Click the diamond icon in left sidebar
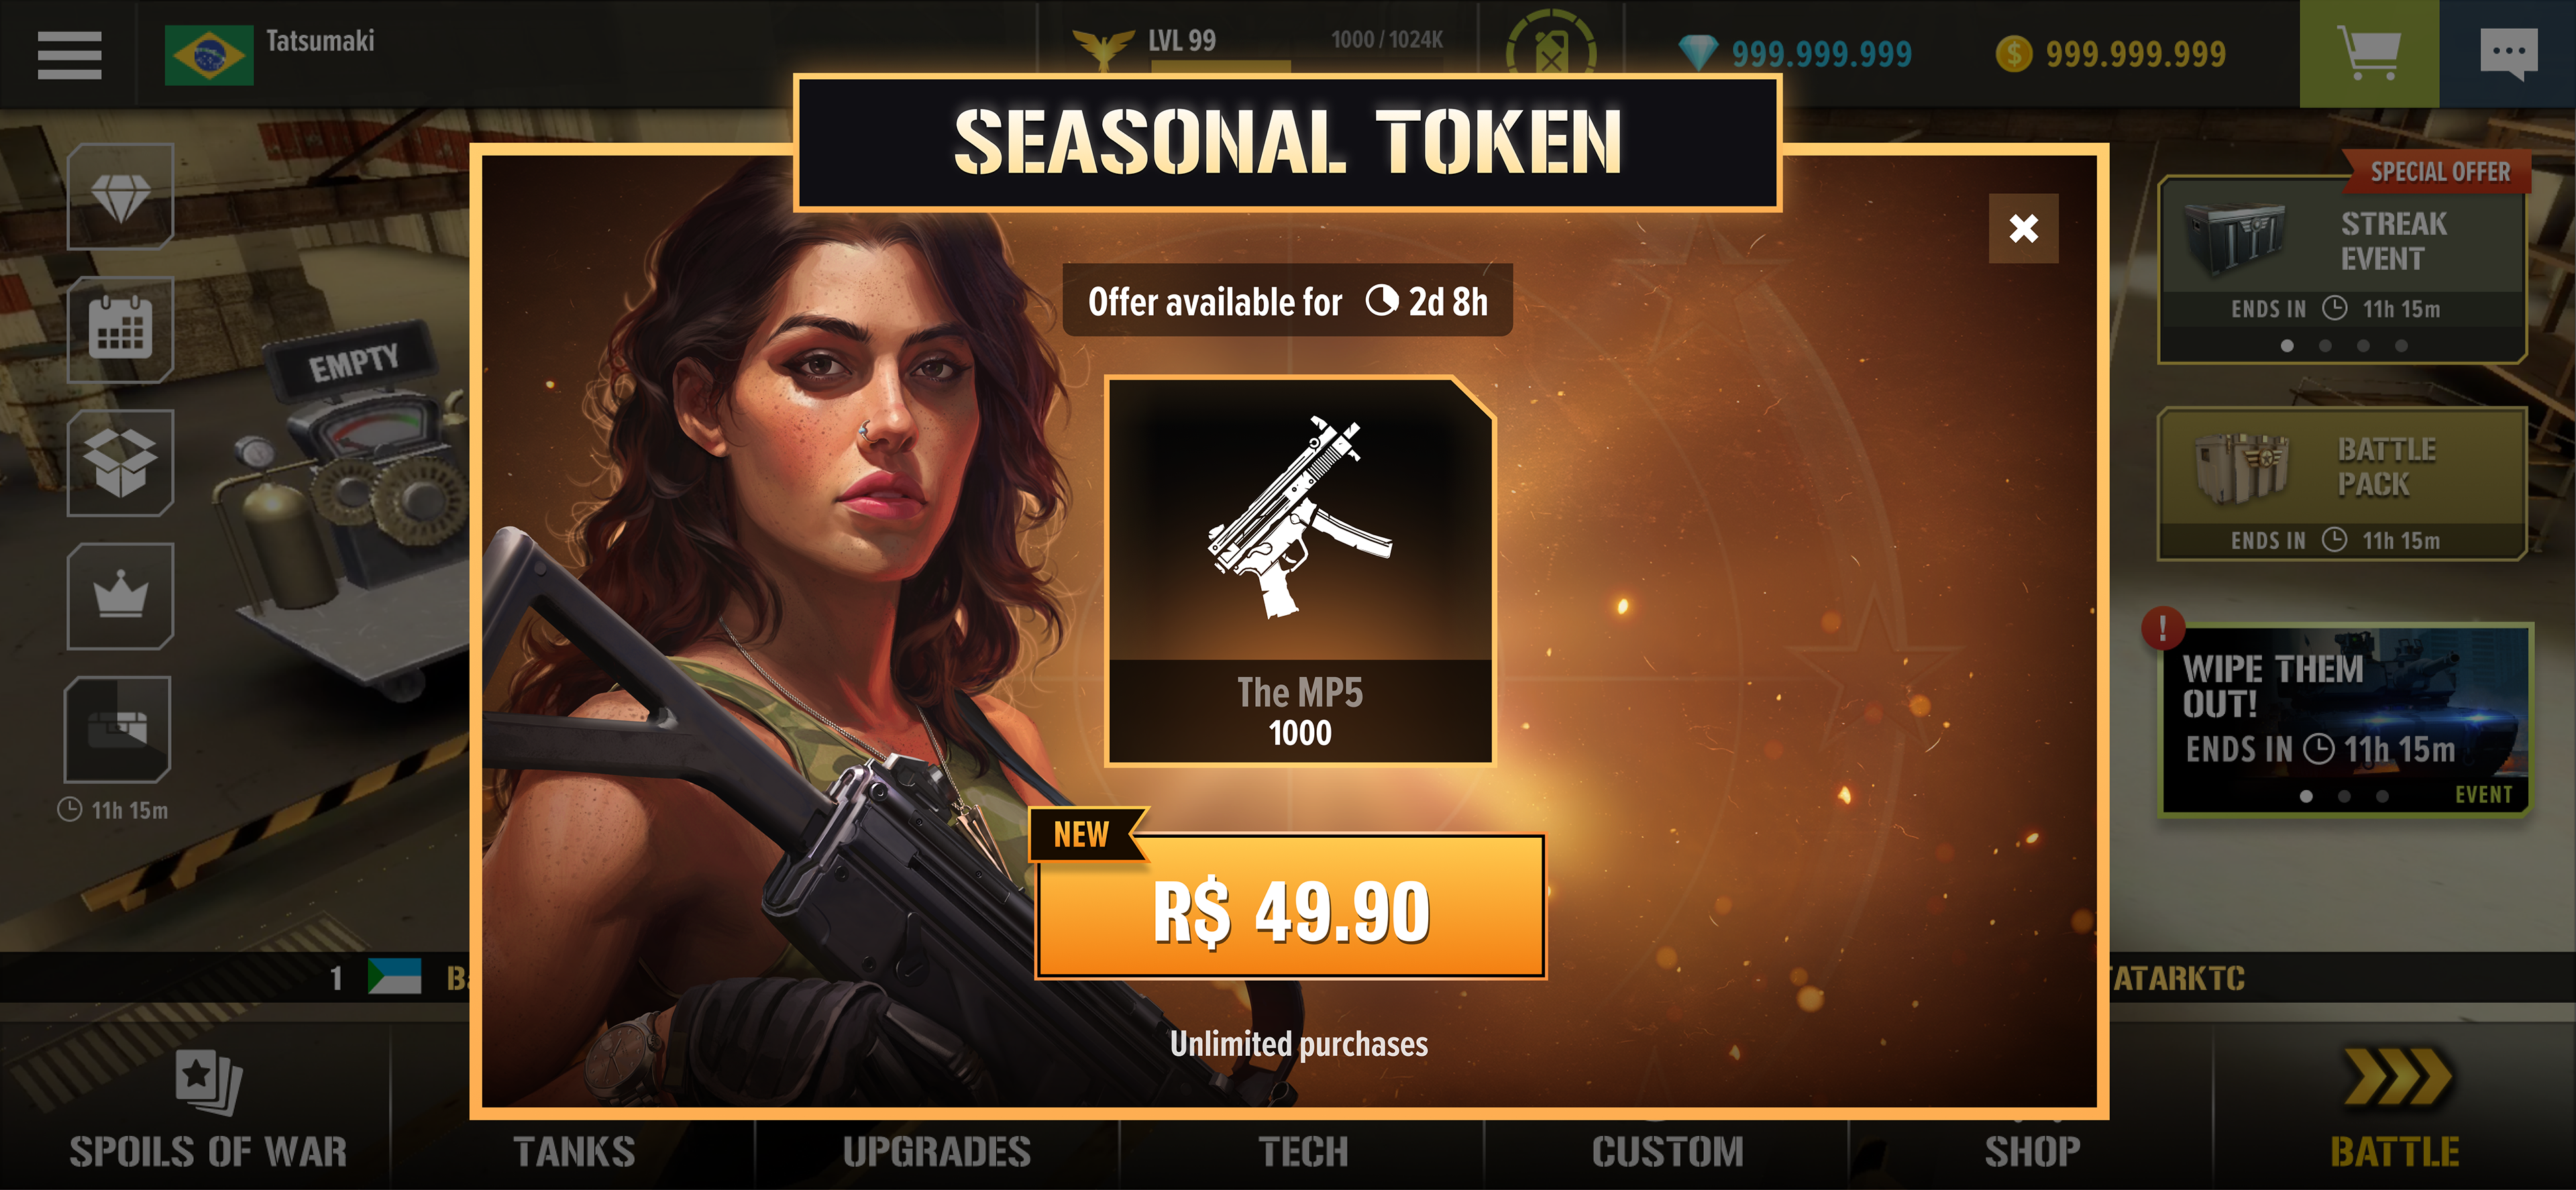The height and width of the screenshot is (1190, 2576). pyautogui.click(x=120, y=196)
